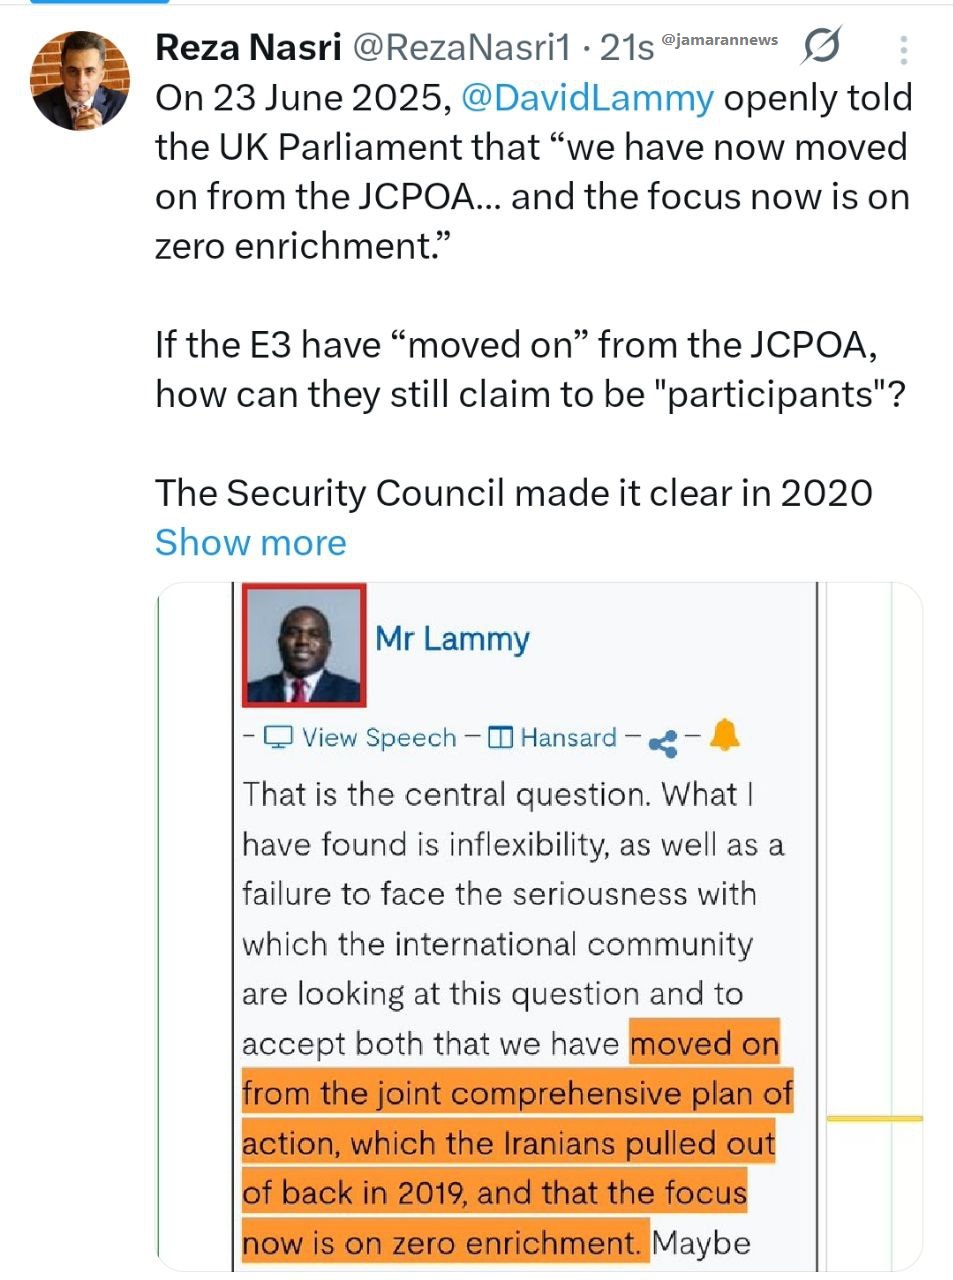Toggle the yellow alert bell icon

tap(724, 736)
